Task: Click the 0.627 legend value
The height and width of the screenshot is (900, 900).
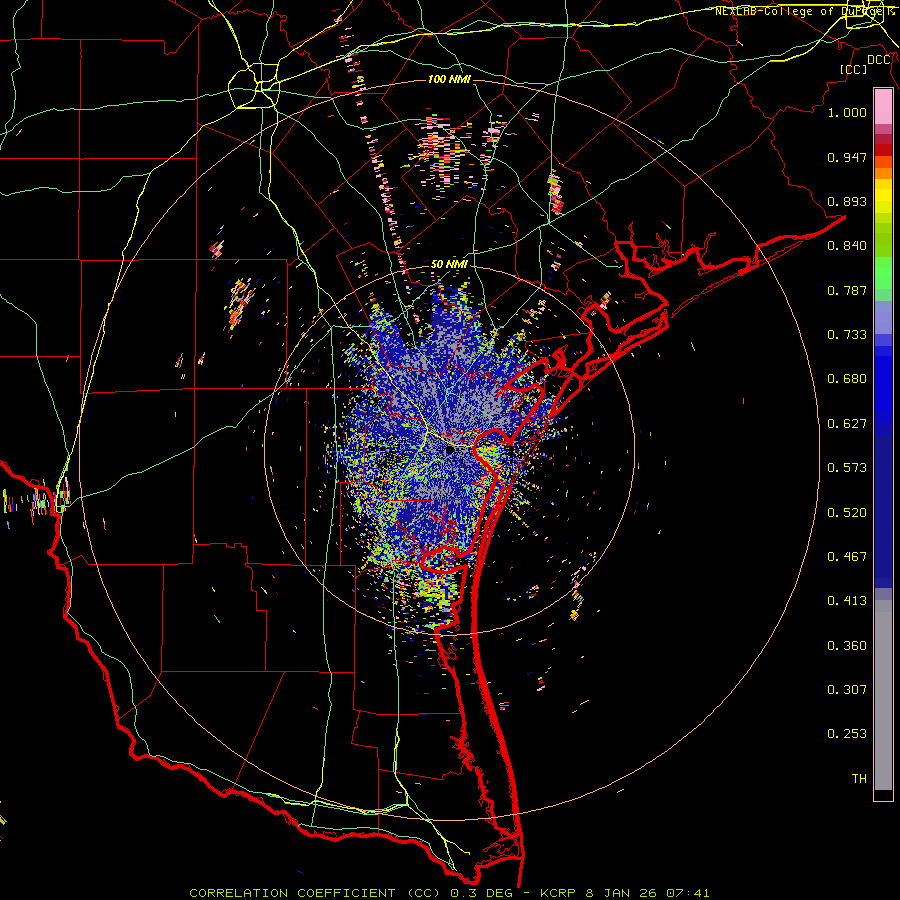Action: pyautogui.click(x=847, y=424)
